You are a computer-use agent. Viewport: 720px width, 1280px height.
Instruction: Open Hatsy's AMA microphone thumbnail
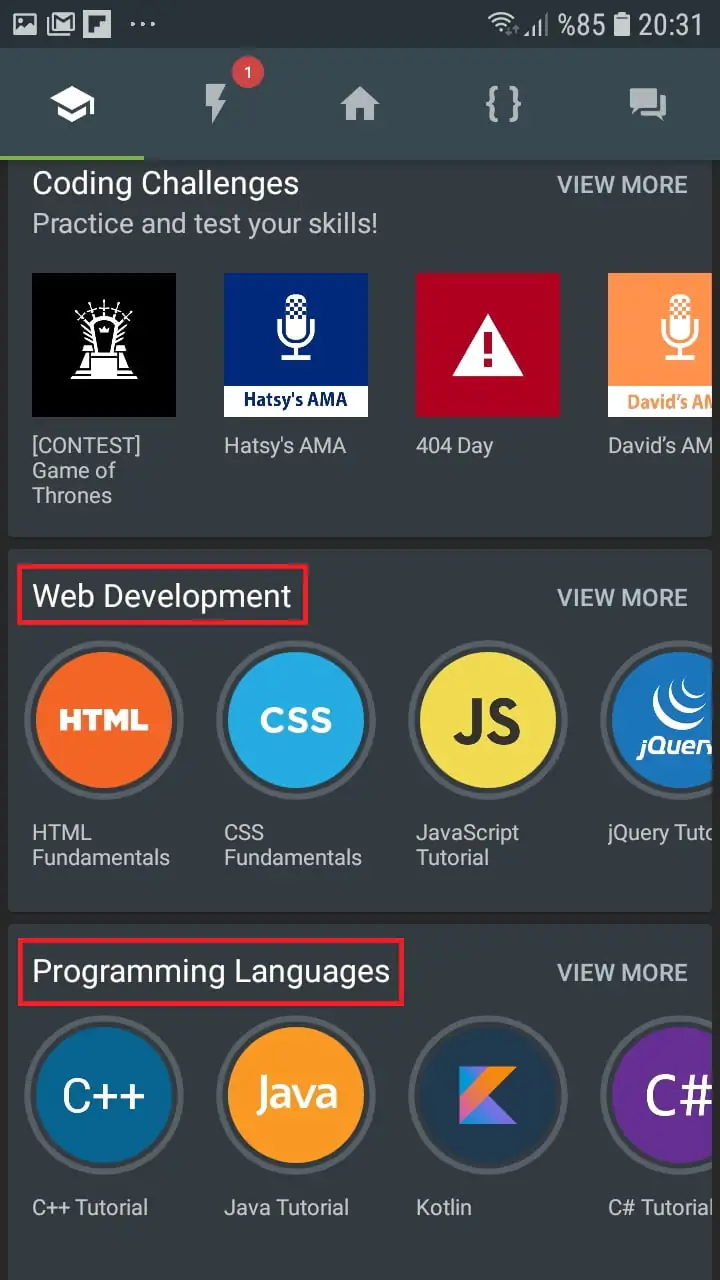[x=296, y=345]
